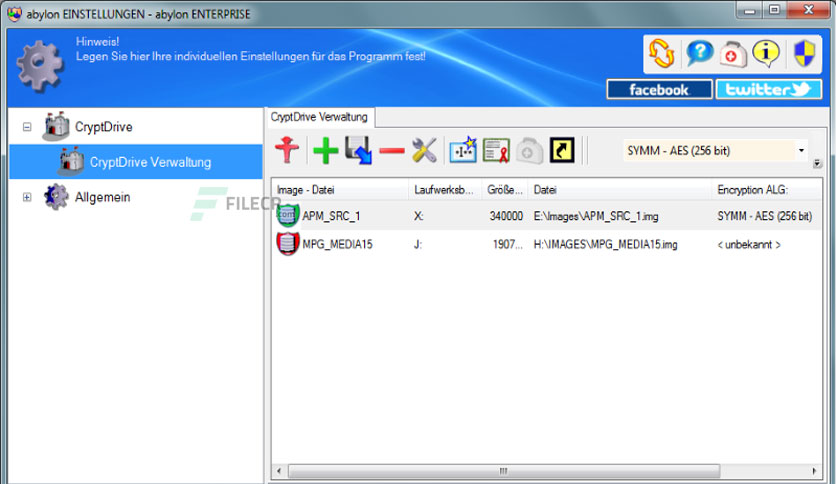Click SYMM - AES (256 bit) cell in APM_SRC_1 row

pyautogui.click(x=765, y=216)
